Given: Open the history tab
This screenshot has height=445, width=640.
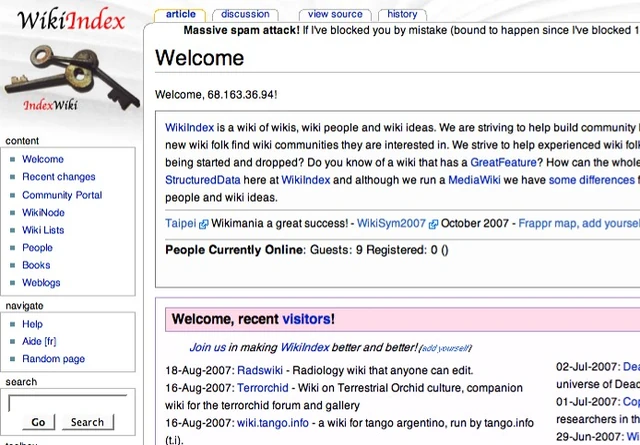Looking at the screenshot, I should (x=402, y=14).
